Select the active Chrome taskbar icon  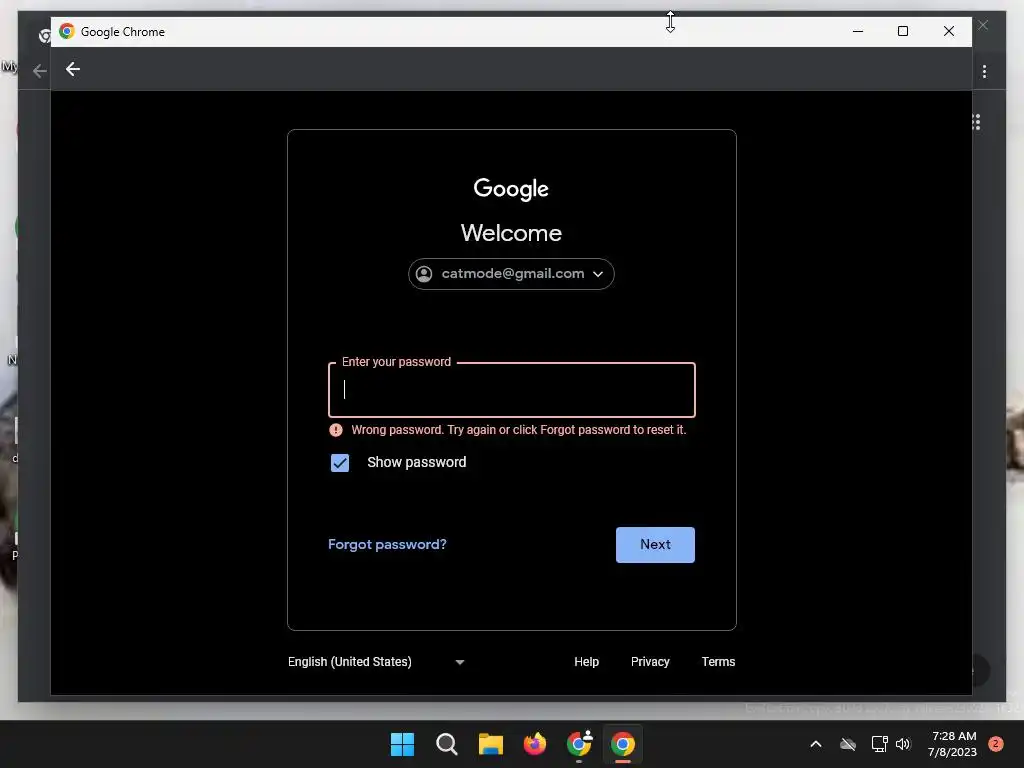623,744
